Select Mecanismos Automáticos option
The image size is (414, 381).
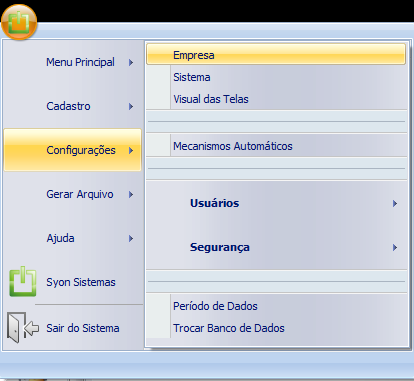276,146
